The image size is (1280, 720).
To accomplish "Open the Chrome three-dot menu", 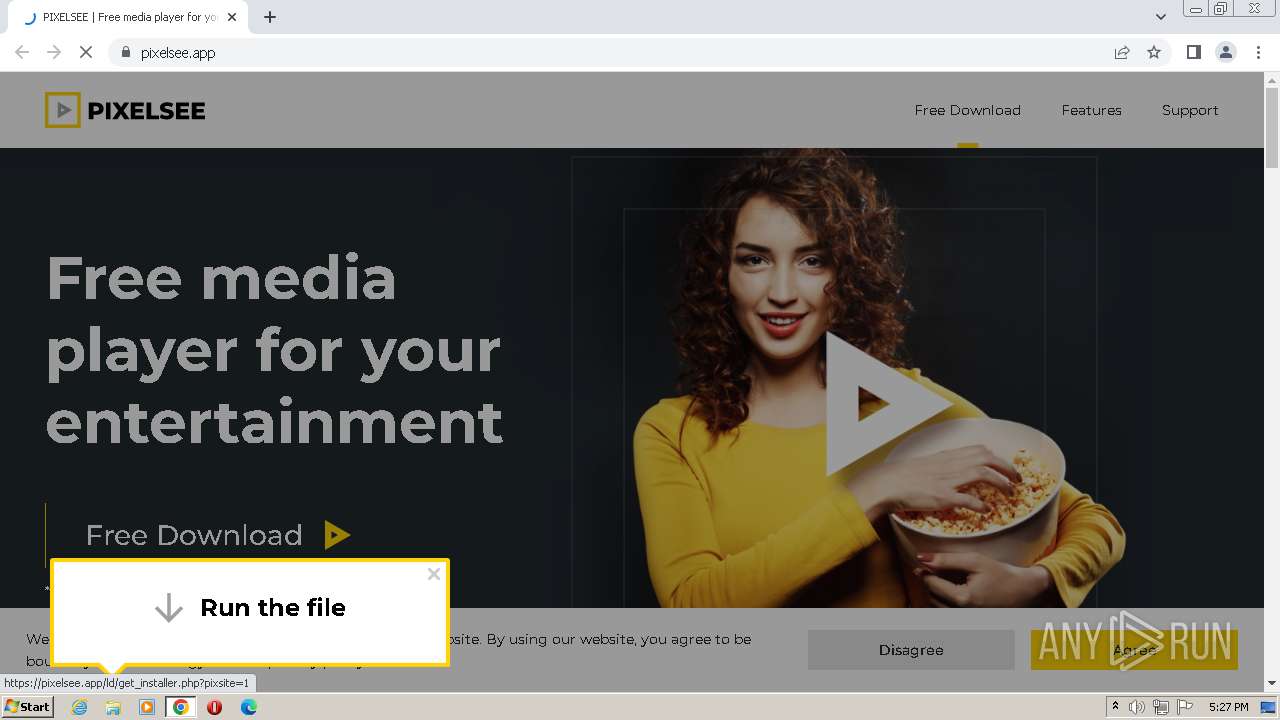I will tap(1259, 53).
